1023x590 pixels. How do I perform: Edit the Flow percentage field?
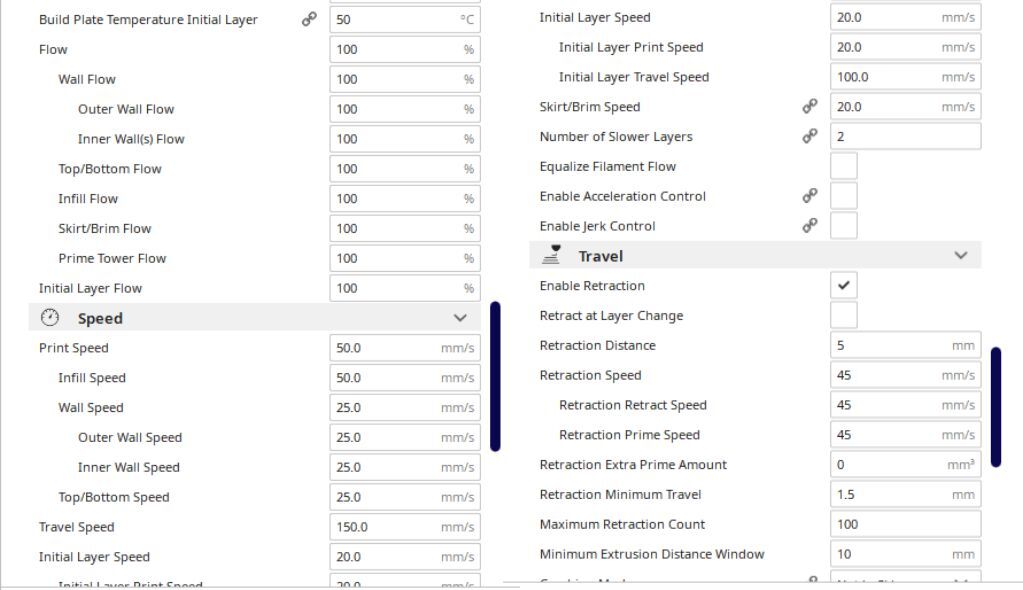pos(405,50)
